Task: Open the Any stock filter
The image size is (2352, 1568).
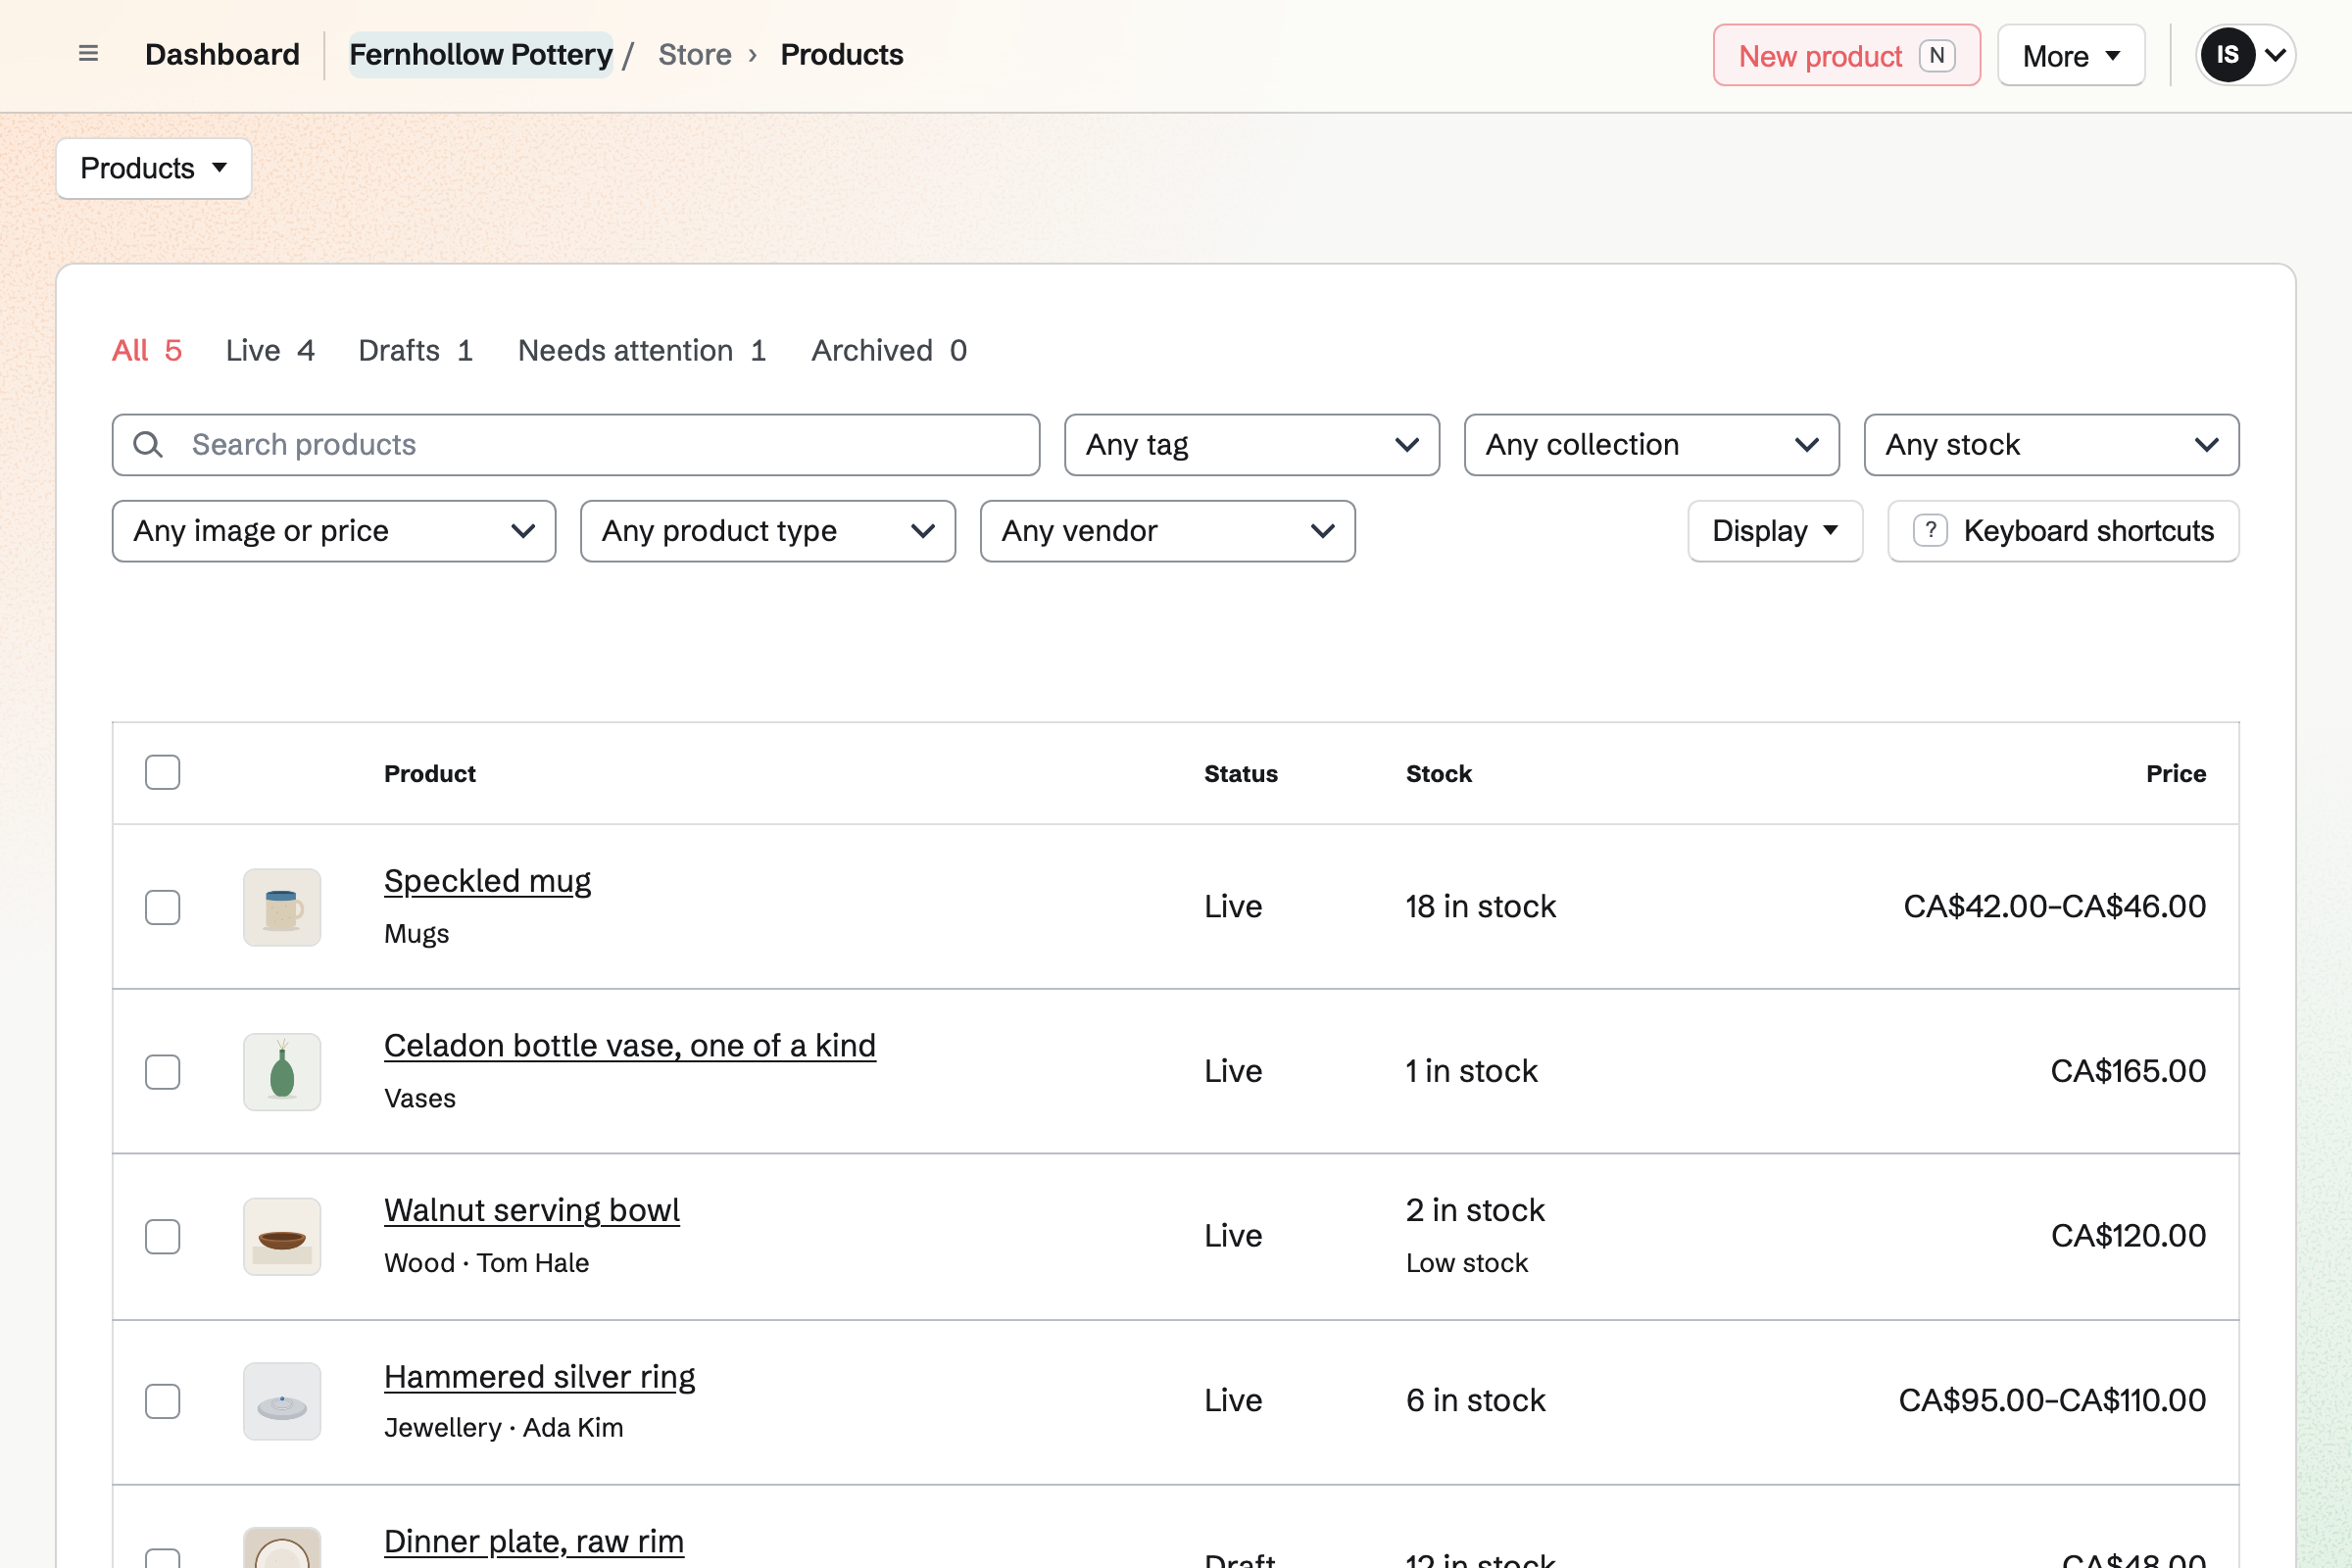Action: click(x=2052, y=445)
